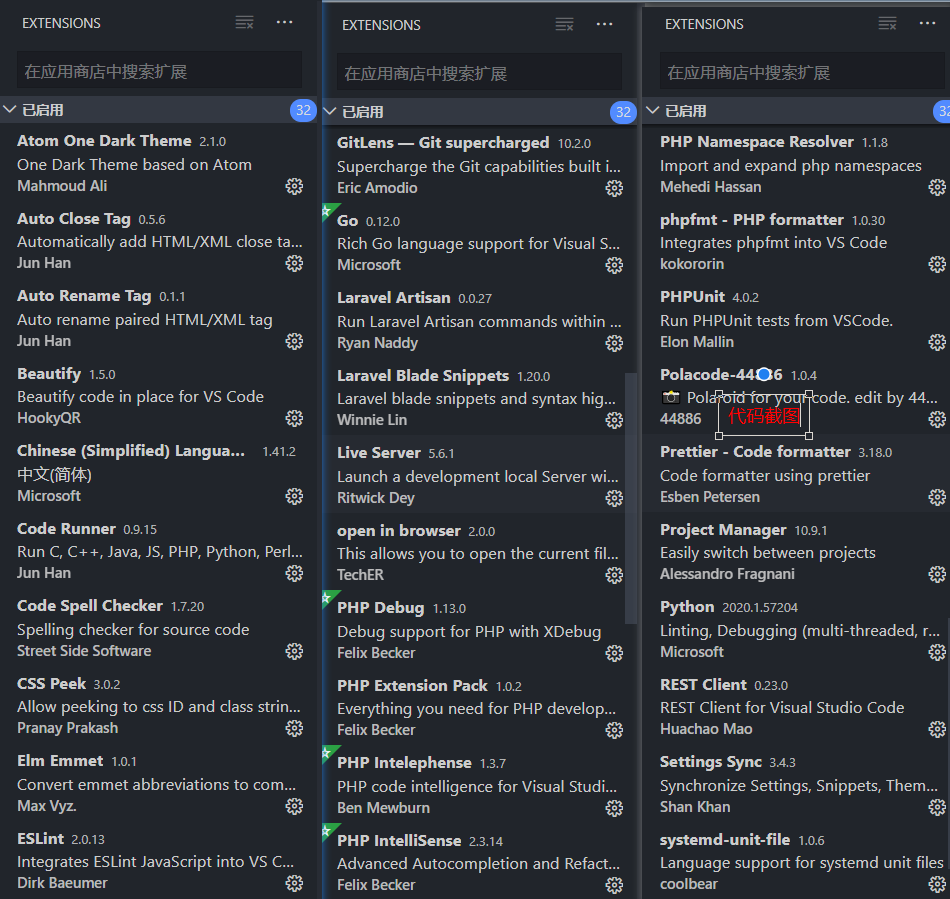Open gear settings for Chinese (Simplified) Language
This screenshot has width=950, height=899.
coord(294,496)
